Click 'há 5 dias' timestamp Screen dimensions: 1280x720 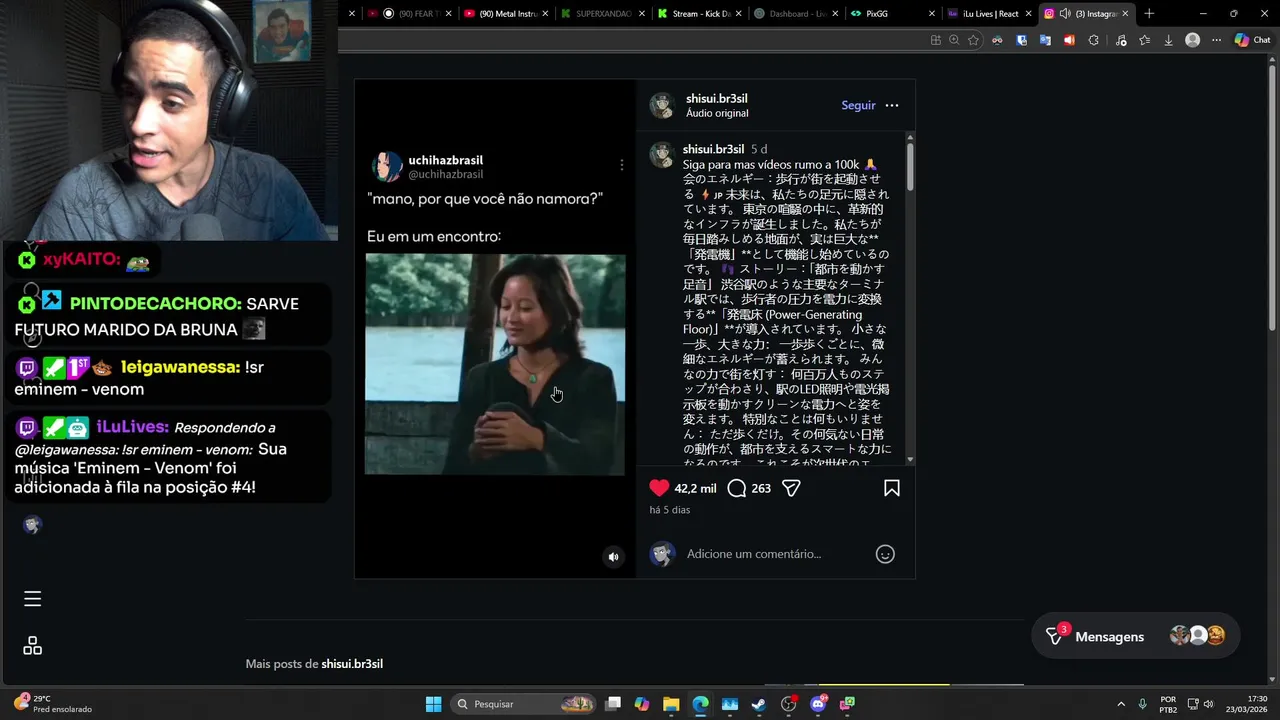(x=670, y=510)
